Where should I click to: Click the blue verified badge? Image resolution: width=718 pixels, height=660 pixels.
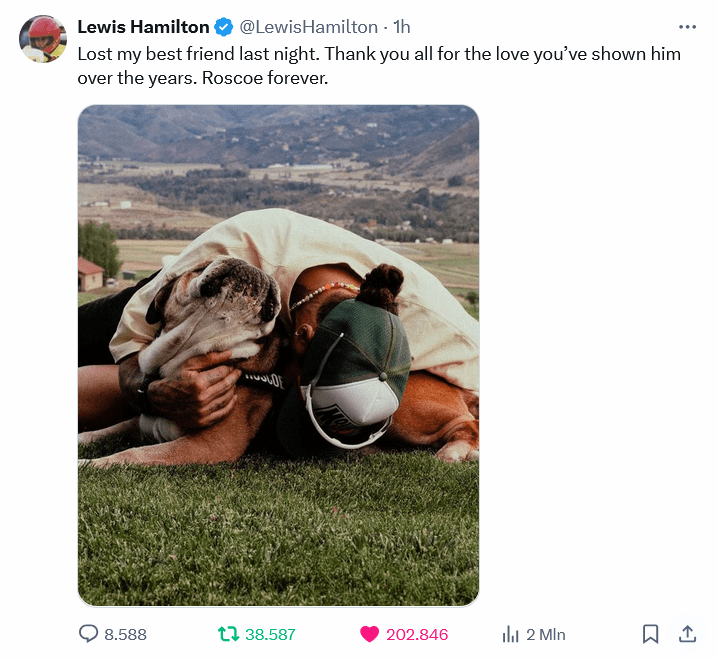tap(224, 27)
